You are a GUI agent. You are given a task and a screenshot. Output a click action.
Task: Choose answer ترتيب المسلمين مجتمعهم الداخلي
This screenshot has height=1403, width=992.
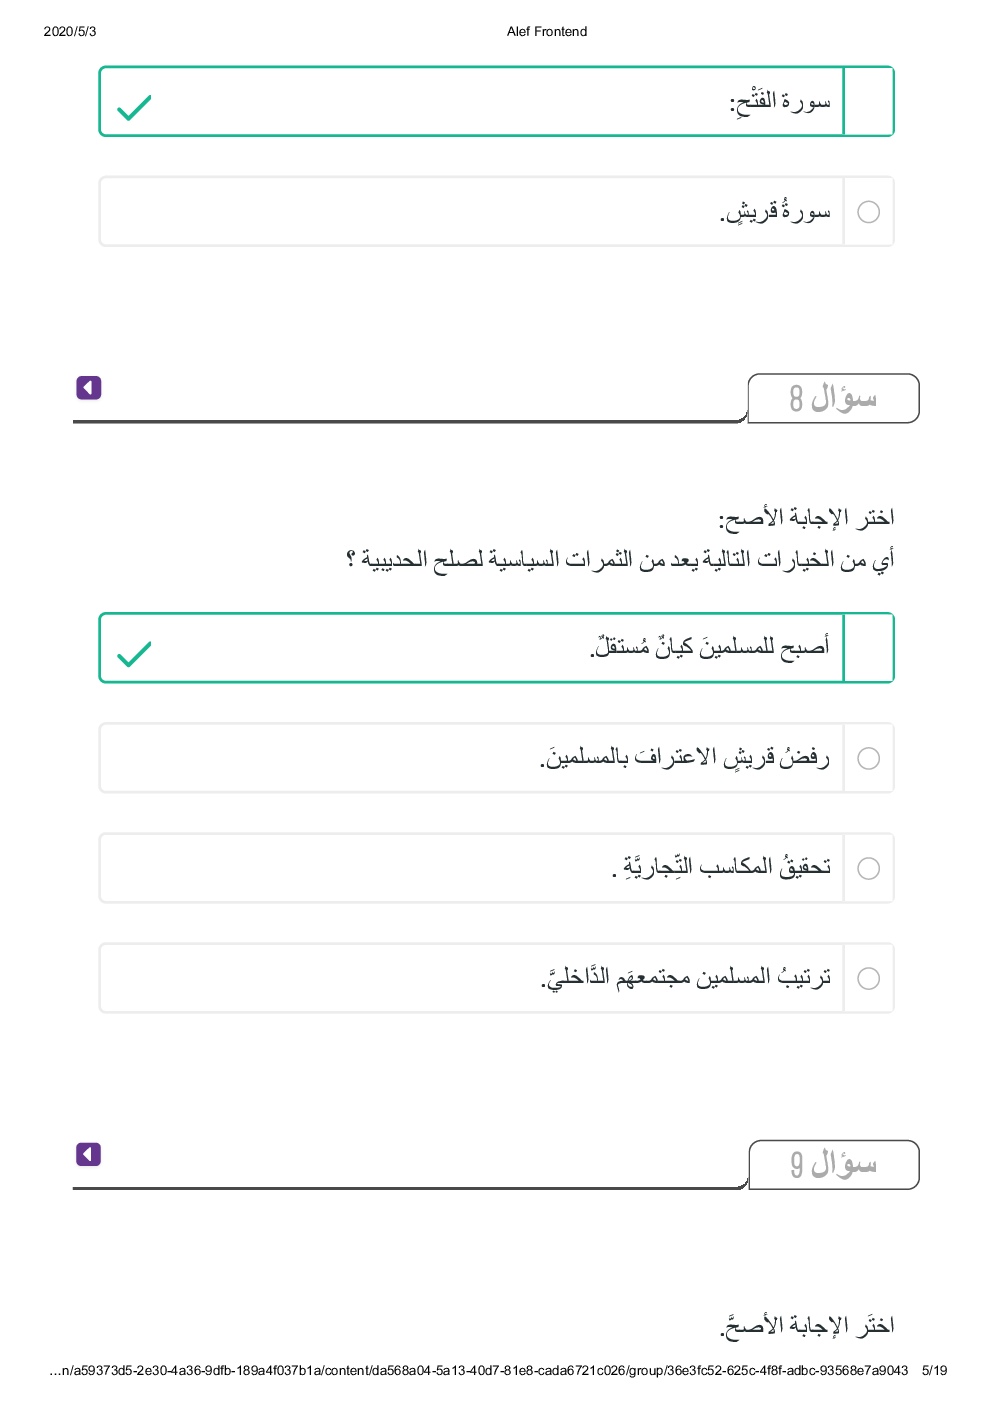686,978
